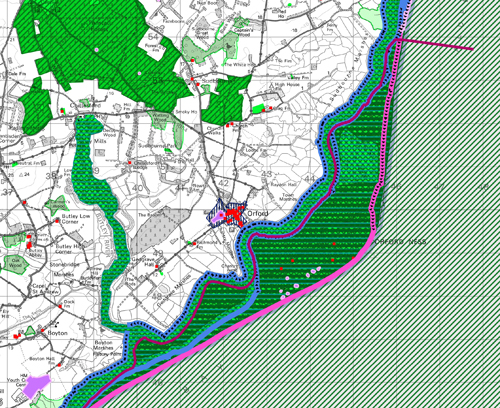
Task: Click the ORFORD NESS label
Action: tap(400, 242)
